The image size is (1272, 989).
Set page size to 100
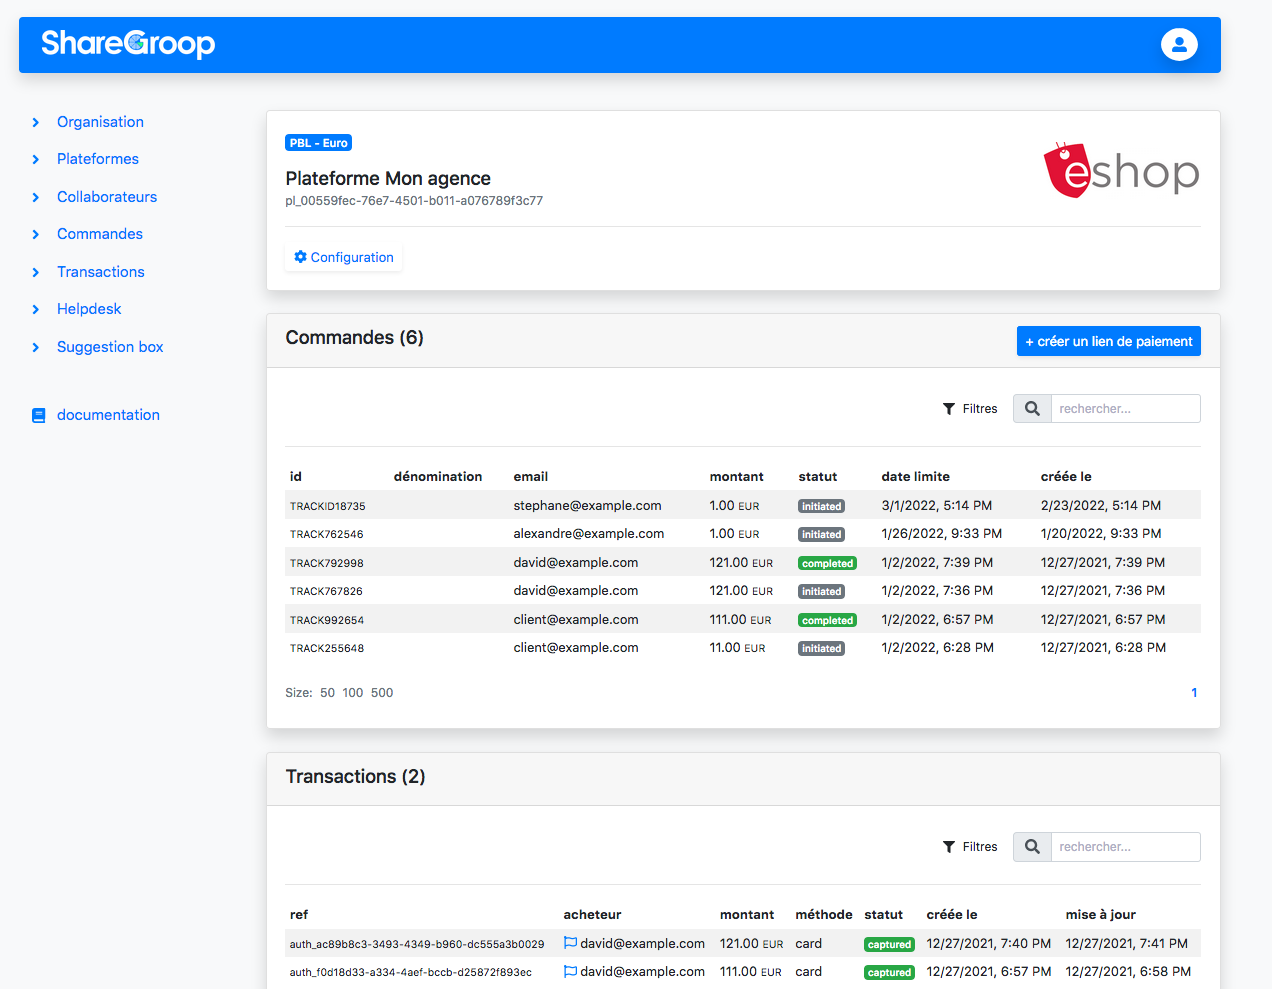(x=353, y=693)
